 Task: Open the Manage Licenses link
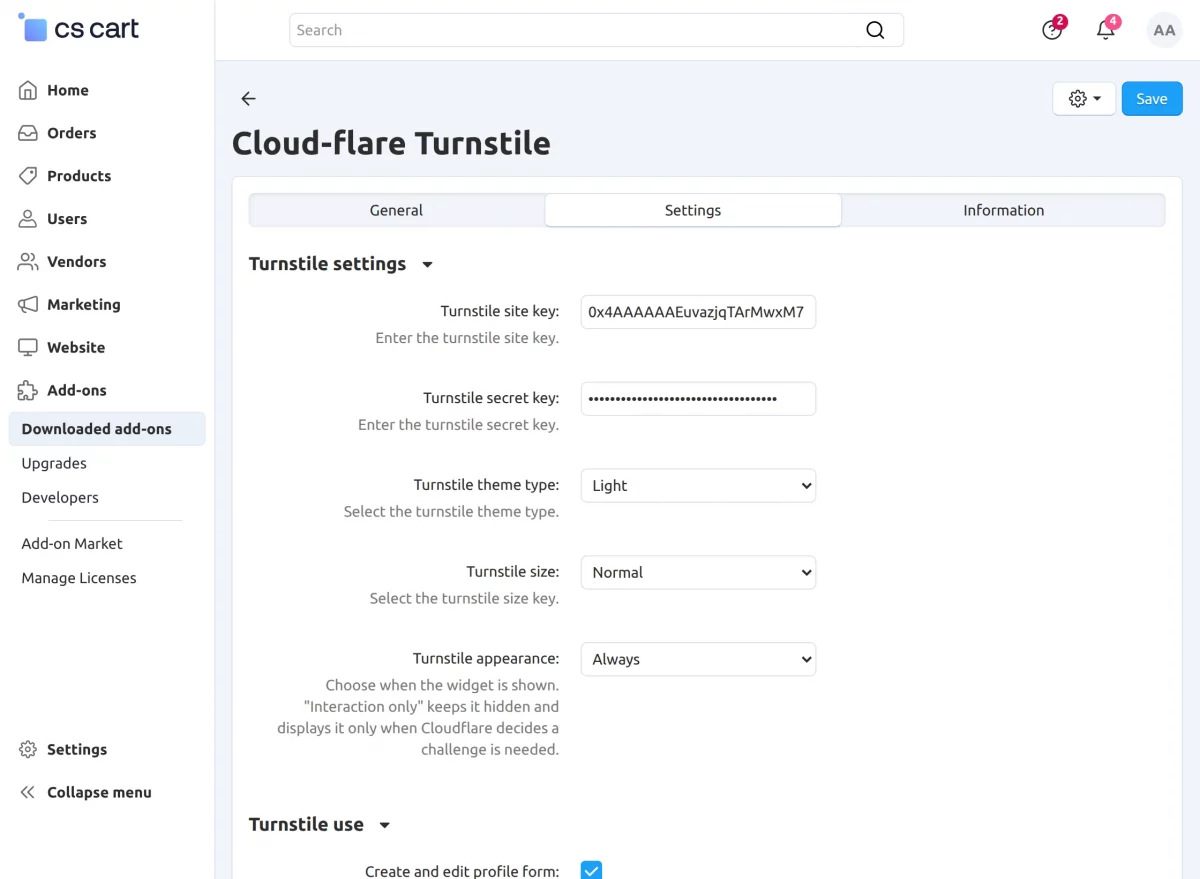[x=79, y=578]
